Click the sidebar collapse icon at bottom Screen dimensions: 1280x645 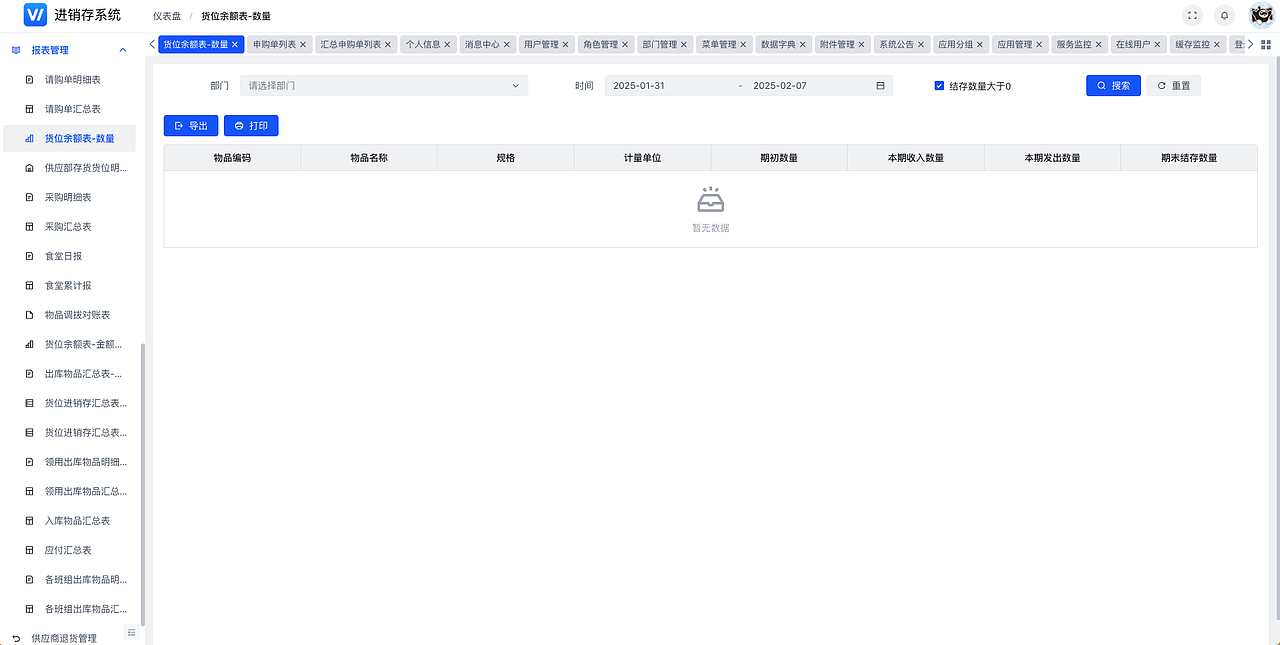point(131,631)
